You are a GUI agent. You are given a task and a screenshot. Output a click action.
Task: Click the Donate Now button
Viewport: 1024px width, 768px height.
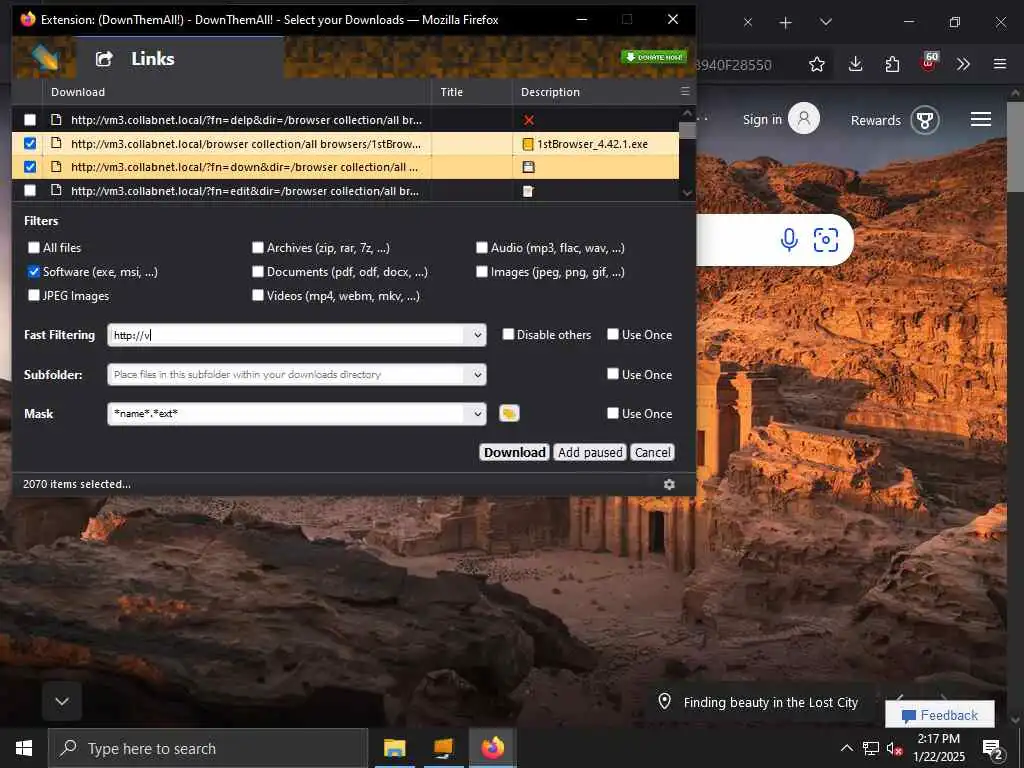click(x=654, y=57)
